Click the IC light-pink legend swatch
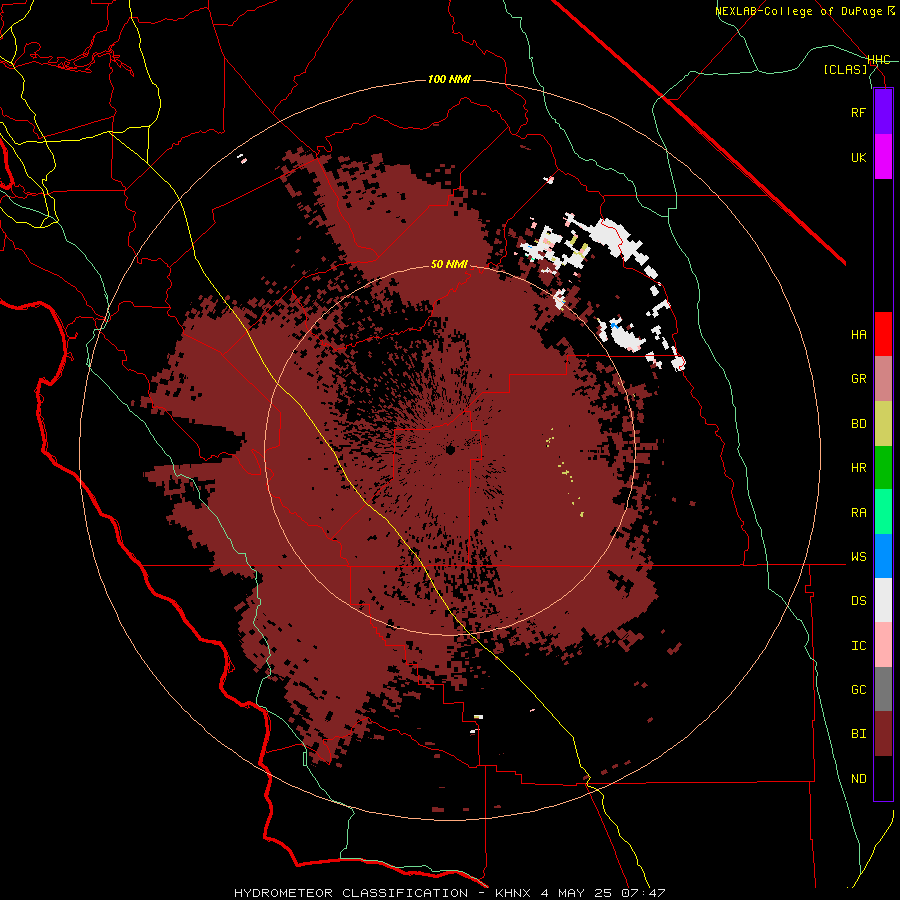900x900 pixels. point(883,645)
